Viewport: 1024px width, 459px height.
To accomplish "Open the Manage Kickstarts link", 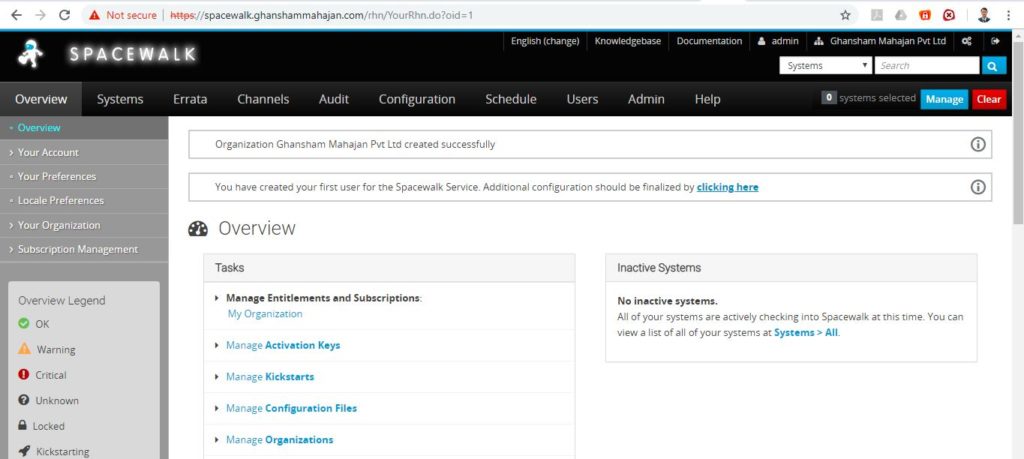I will [x=270, y=377].
